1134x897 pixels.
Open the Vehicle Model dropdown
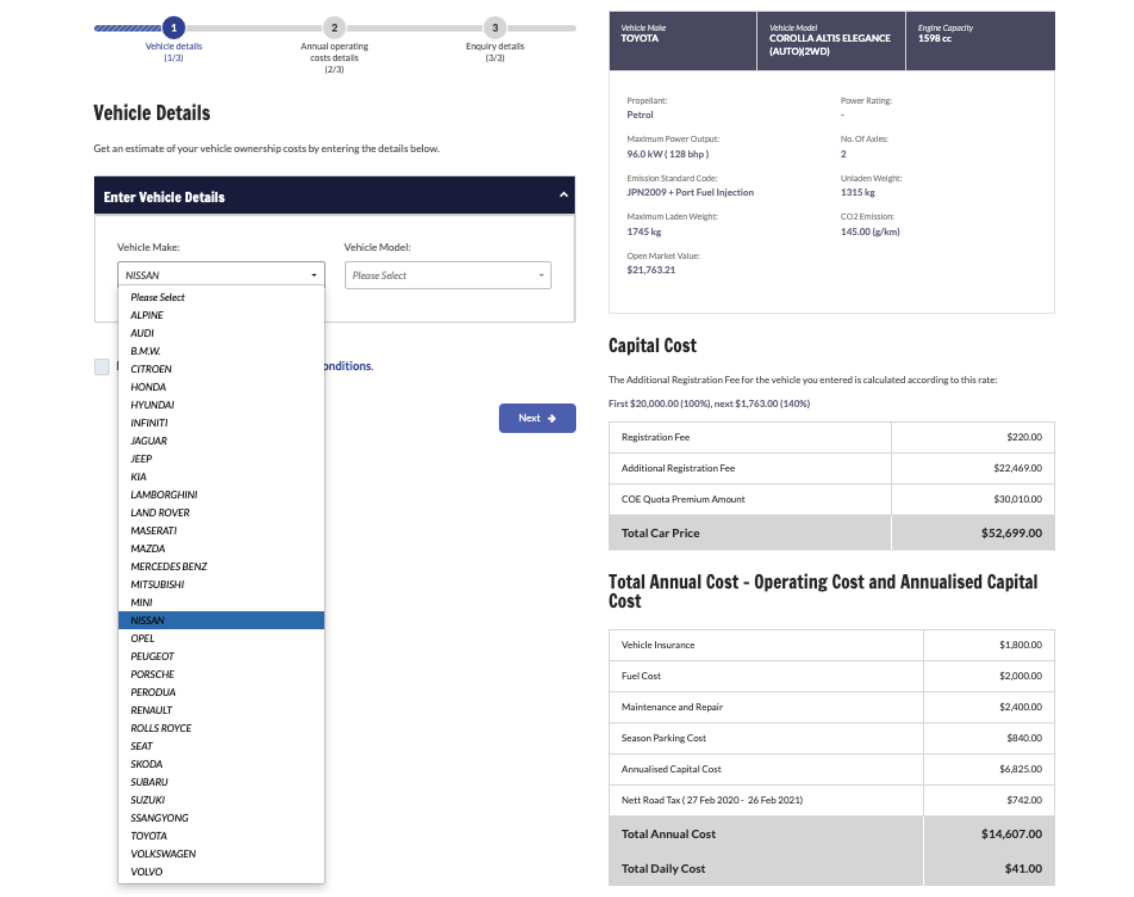tap(447, 275)
